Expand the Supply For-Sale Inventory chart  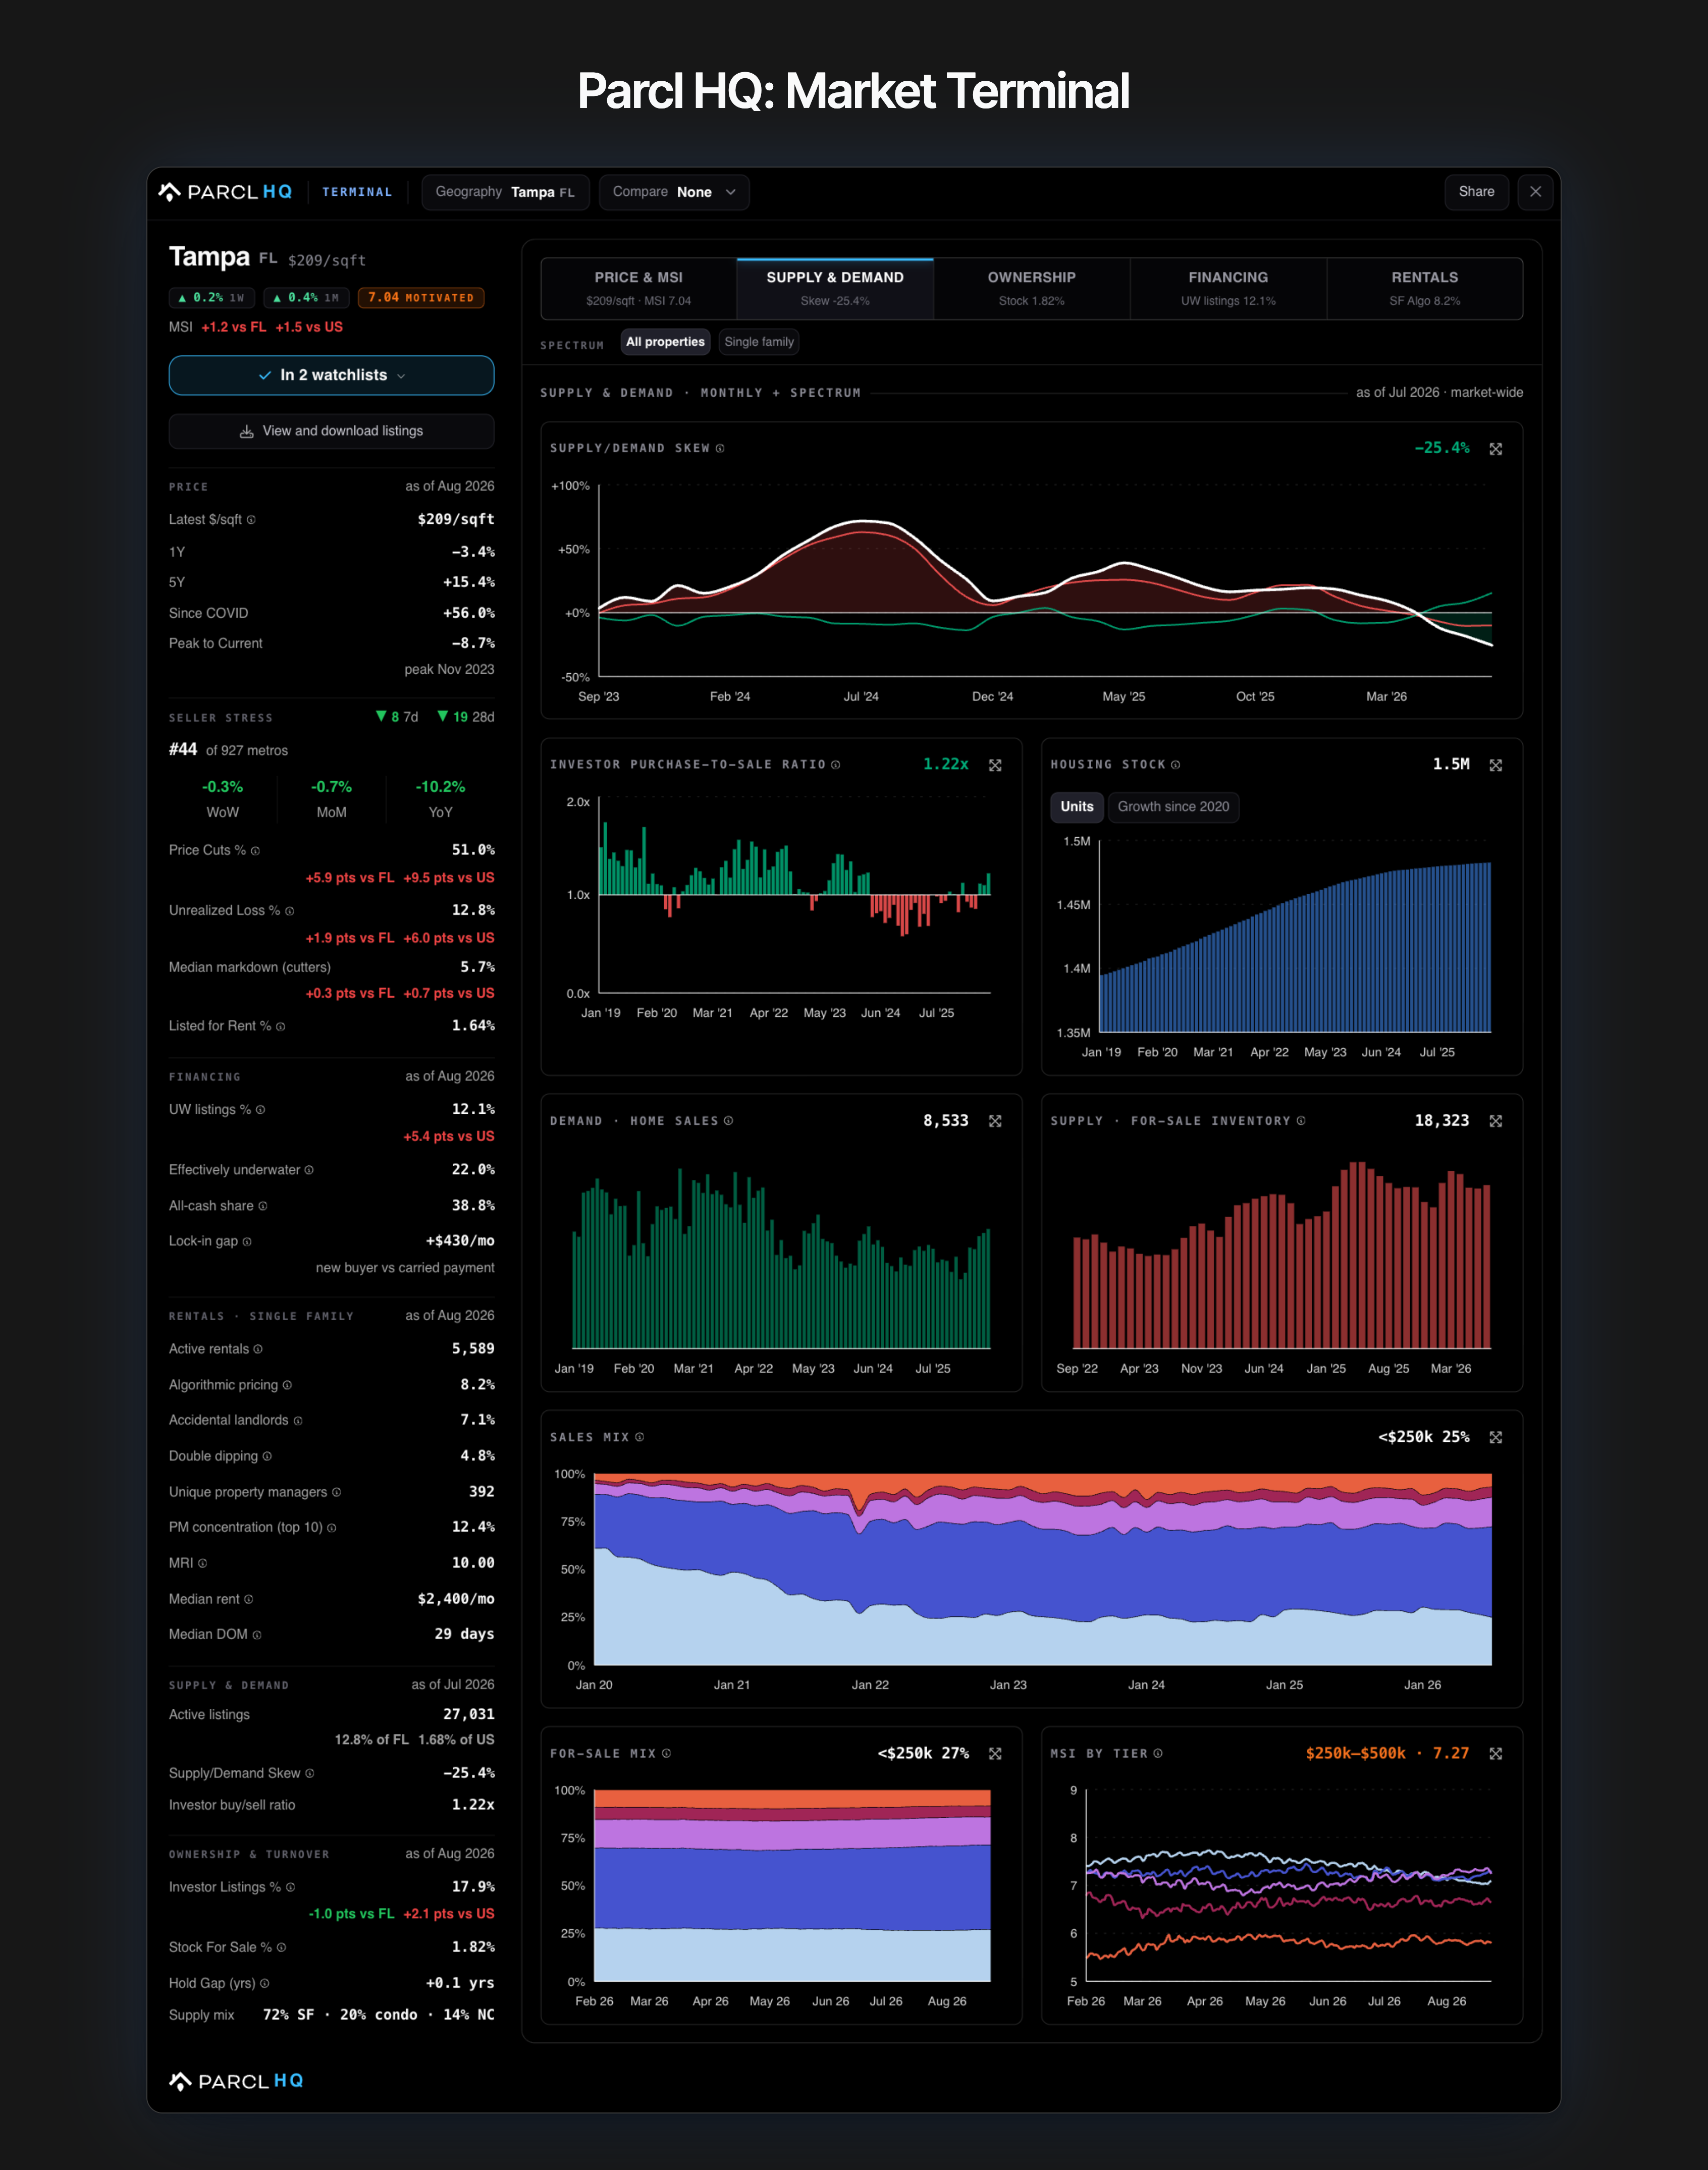1495,1121
